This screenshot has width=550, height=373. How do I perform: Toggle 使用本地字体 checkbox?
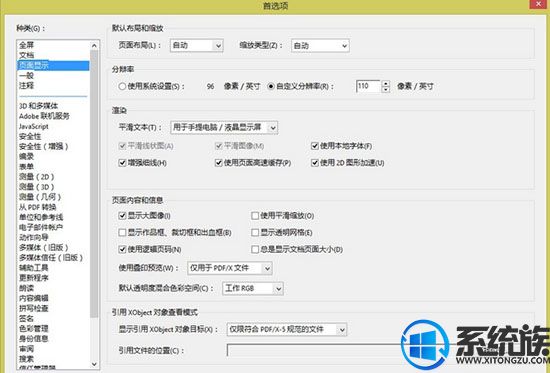[x=315, y=146]
